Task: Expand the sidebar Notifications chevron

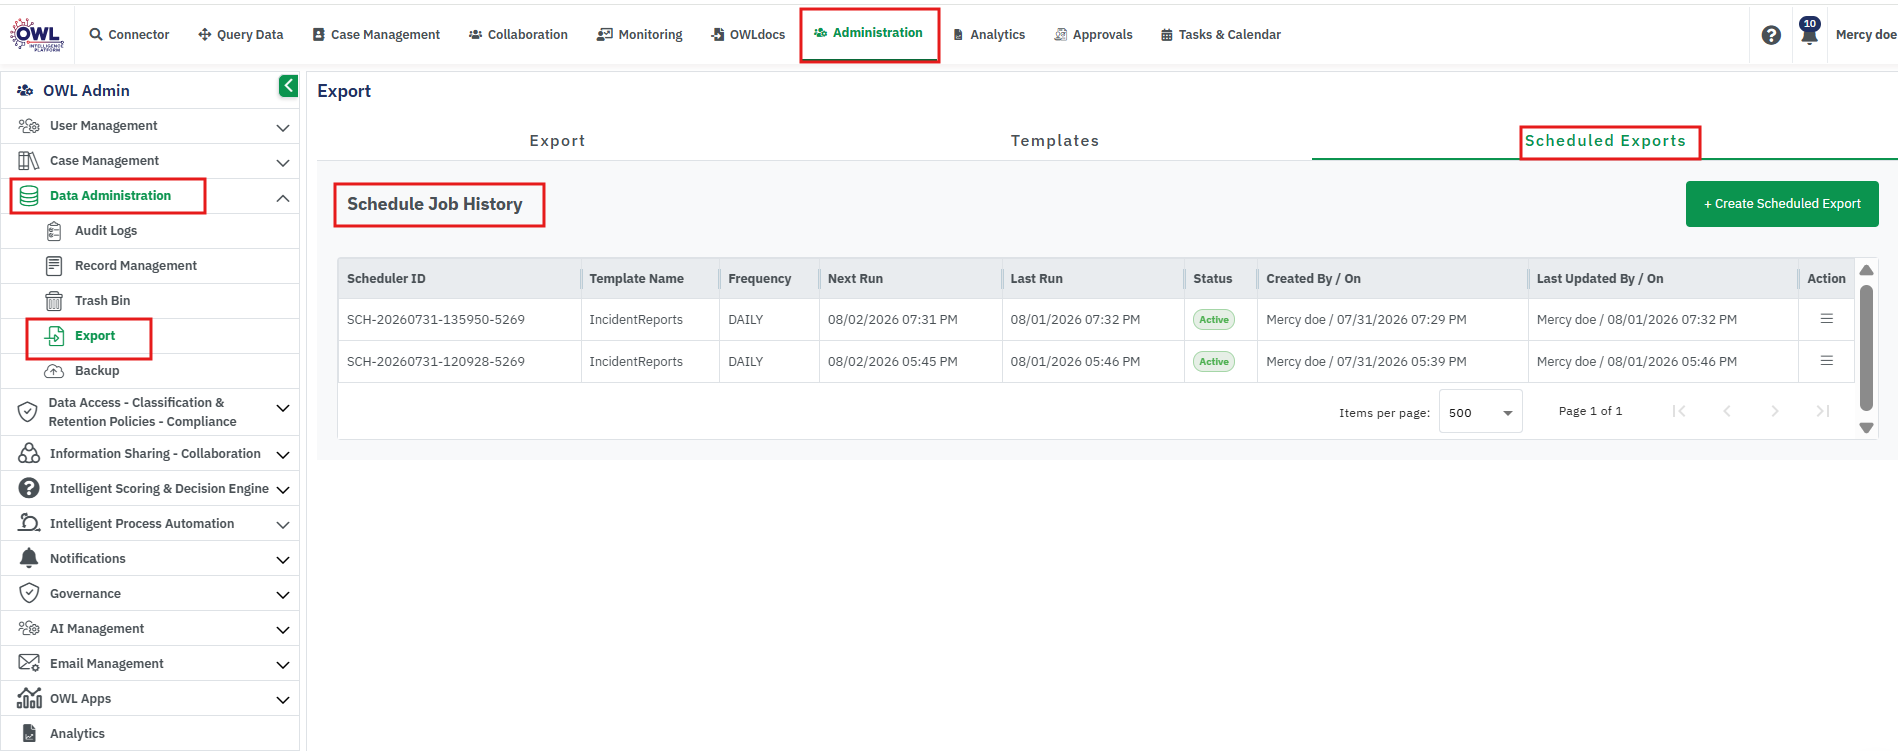Action: 283,560
